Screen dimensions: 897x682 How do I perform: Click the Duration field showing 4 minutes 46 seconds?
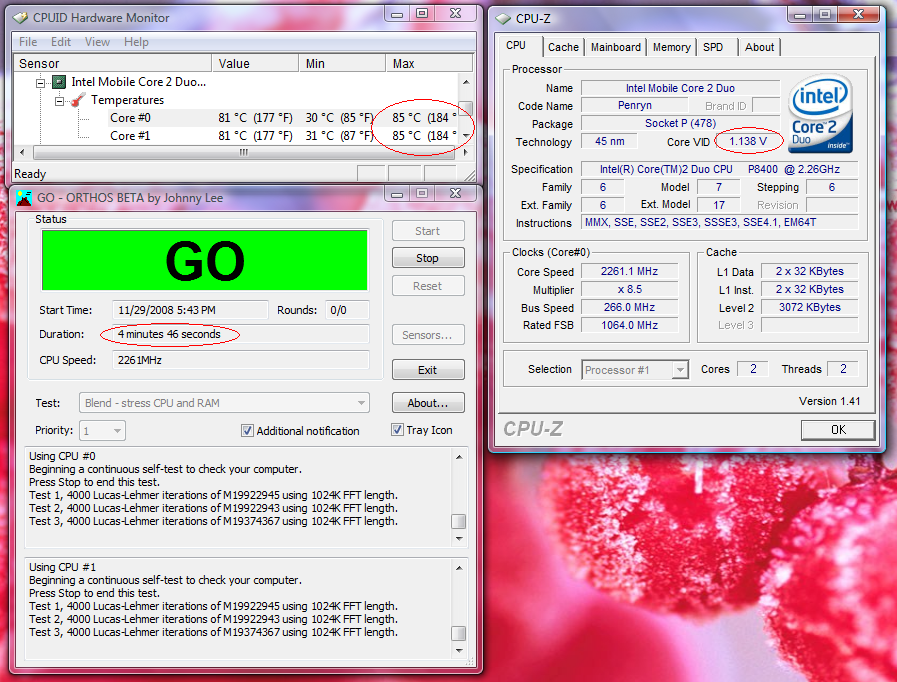(241, 334)
